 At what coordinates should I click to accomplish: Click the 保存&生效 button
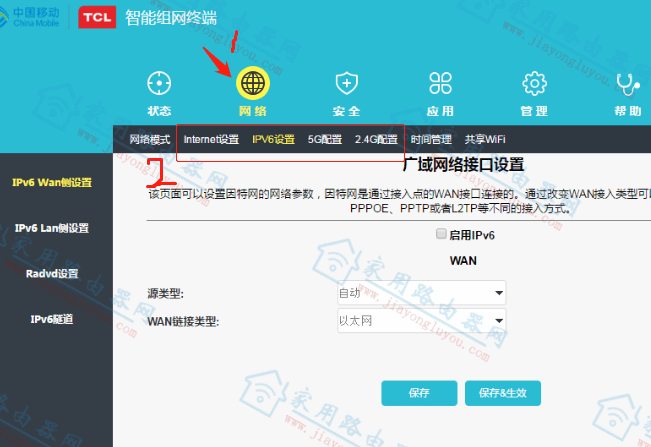coord(503,393)
